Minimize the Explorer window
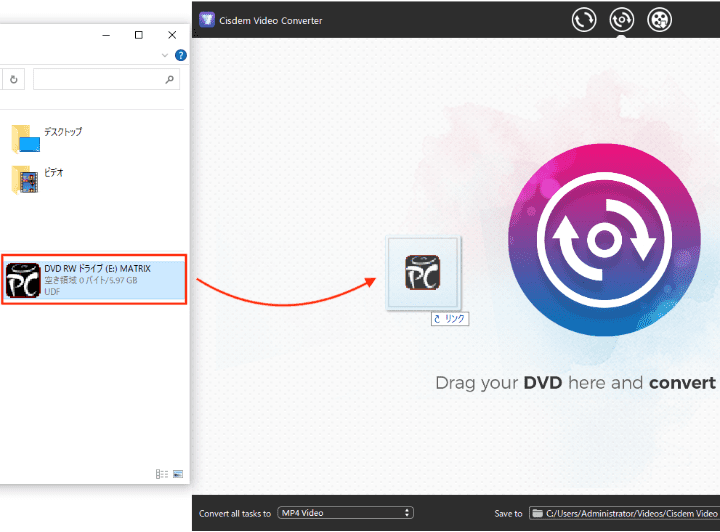The image size is (720, 532). point(105,35)
